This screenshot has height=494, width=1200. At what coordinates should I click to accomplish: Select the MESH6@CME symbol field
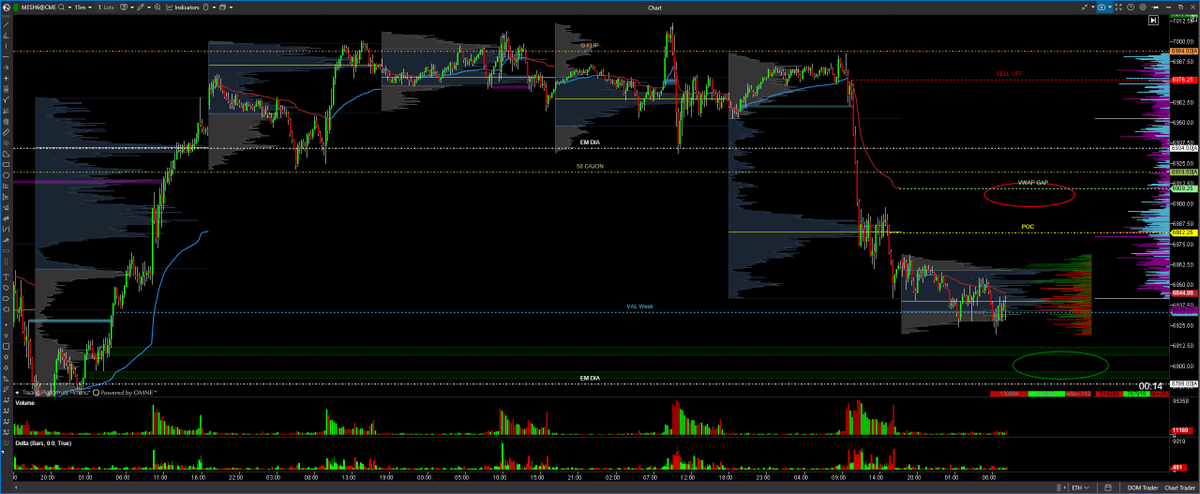click(x=38, y=8)
